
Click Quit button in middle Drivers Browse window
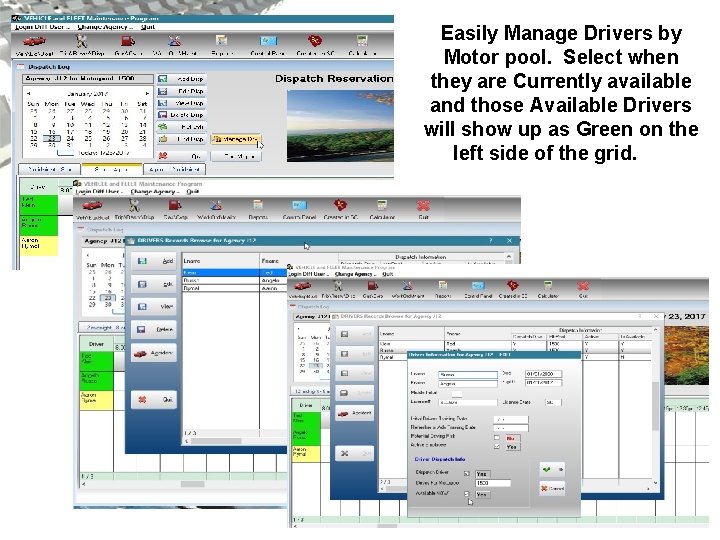pos(154,399)
